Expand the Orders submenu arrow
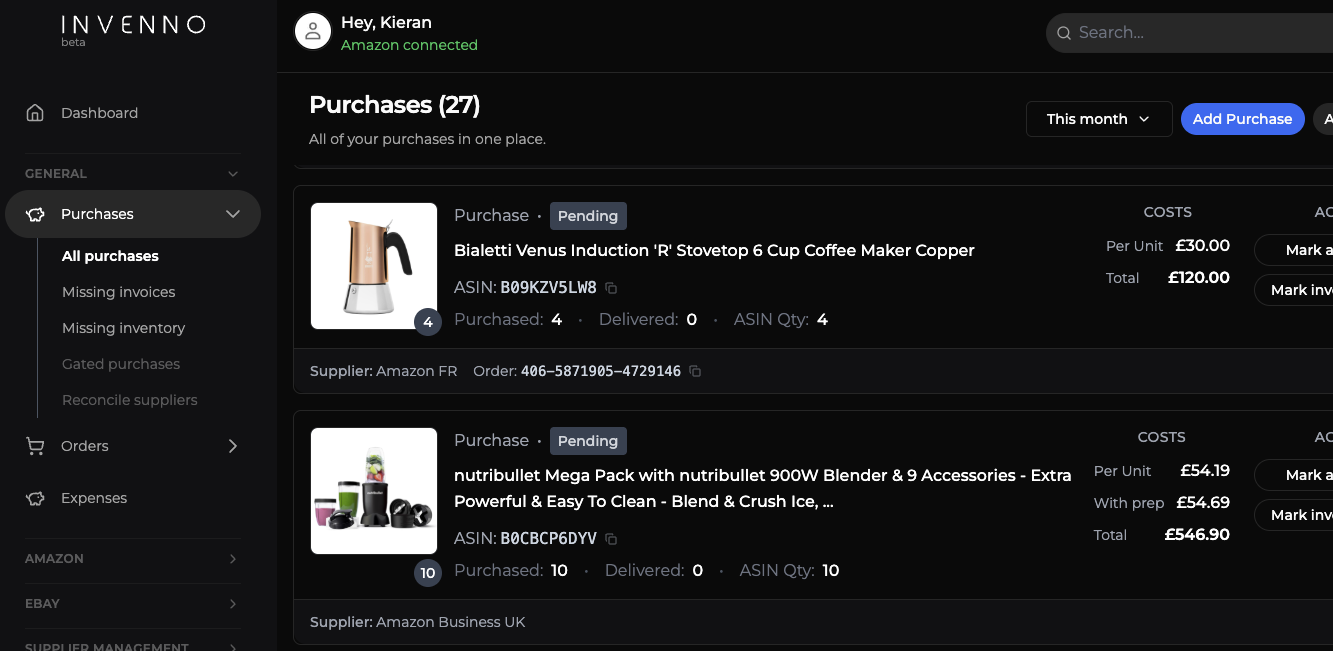The height and width of the screenshot is (651, 1333). [233, 446]
